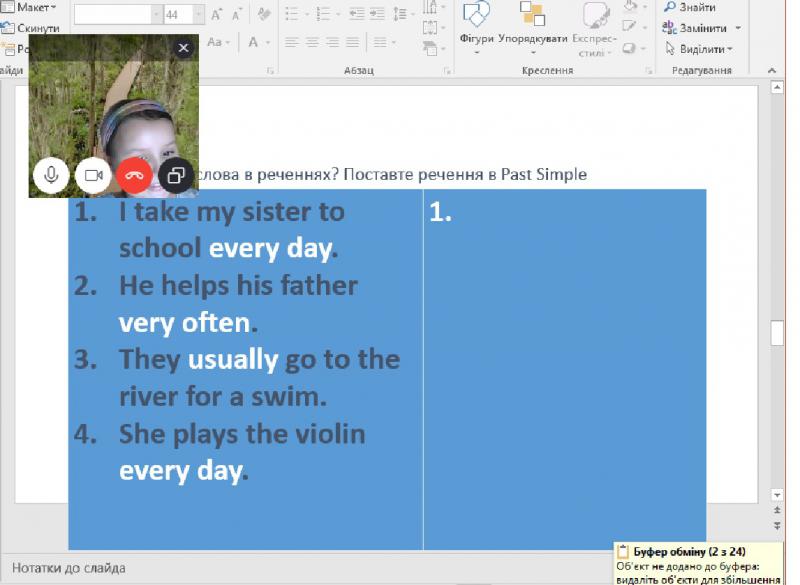Screen dimensions: 800x585
Task: Click the Нотатки до слайда notes area
Action: pyautogui.click(x=69, y=568)
